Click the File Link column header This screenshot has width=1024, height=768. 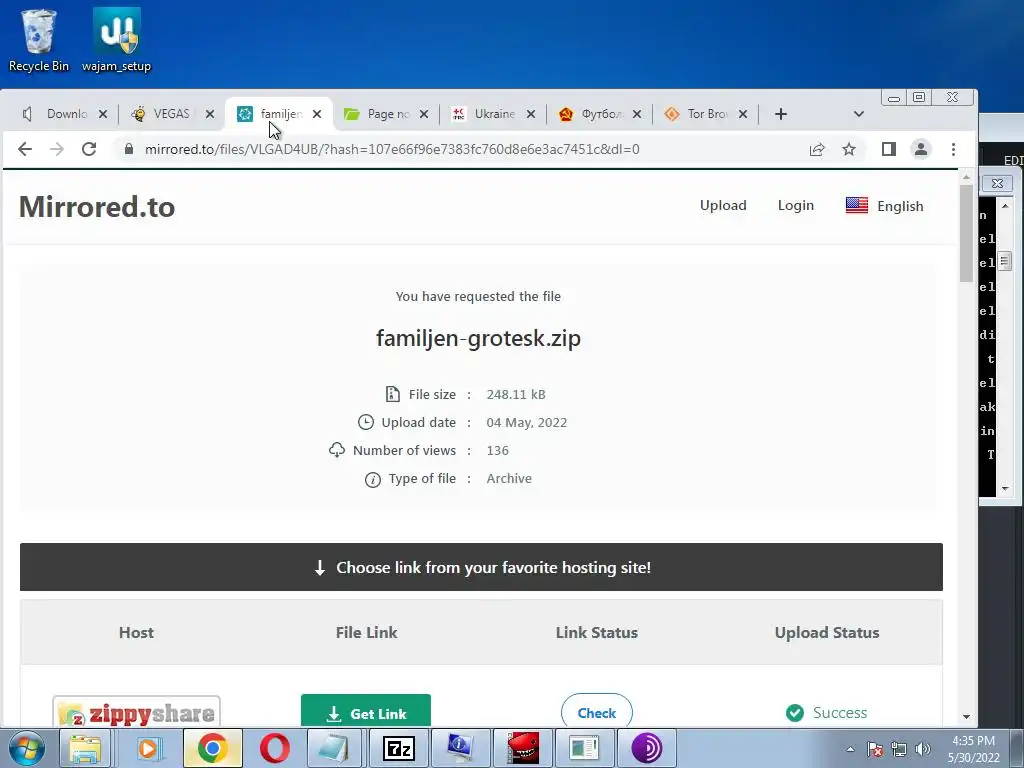(x=366, y=633)
